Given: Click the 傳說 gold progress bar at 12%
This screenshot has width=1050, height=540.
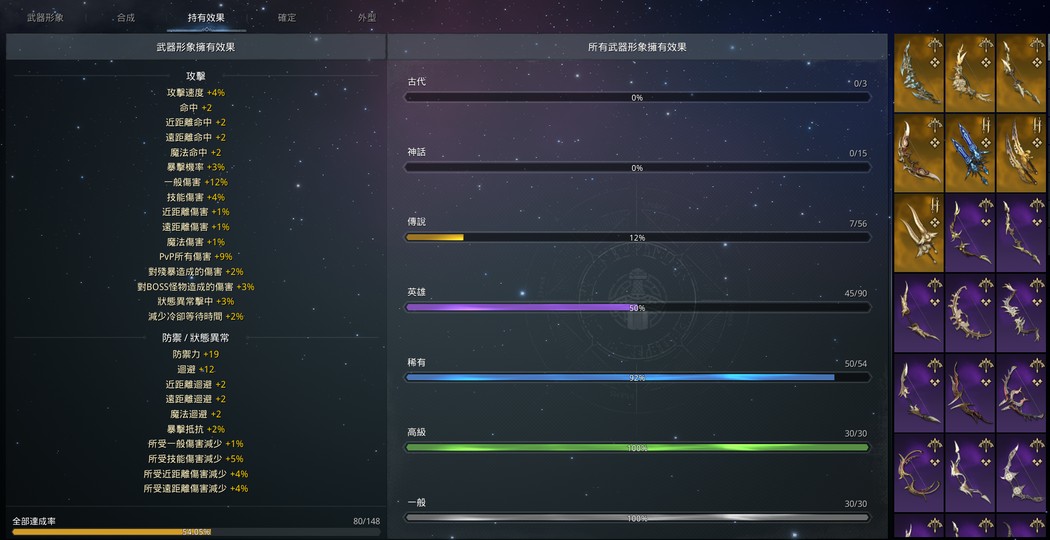Looking at the screenshot, I should pos(637,237).
